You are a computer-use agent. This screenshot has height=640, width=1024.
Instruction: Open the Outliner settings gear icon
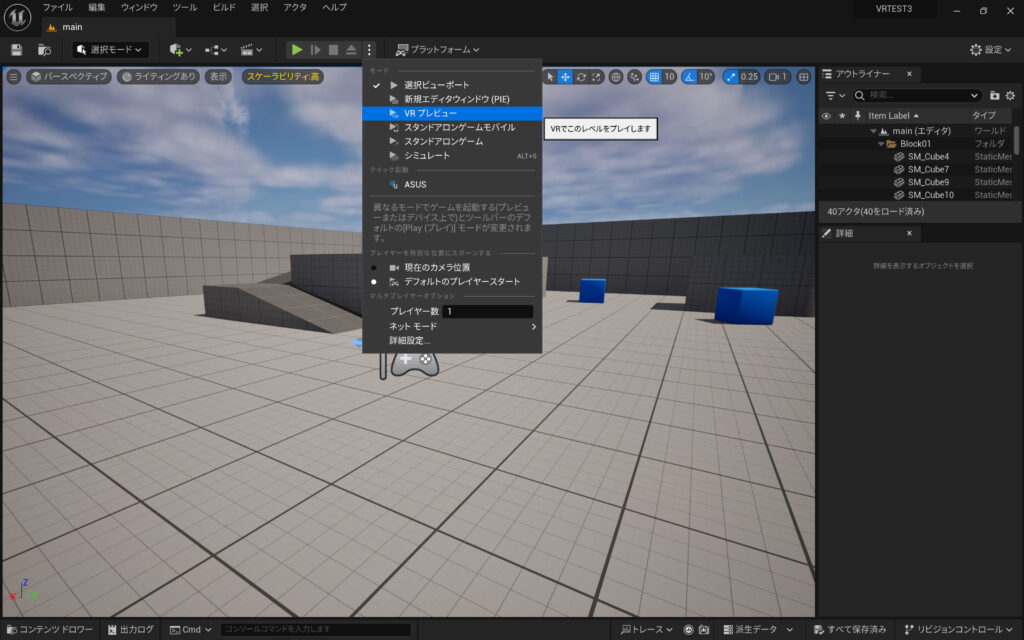pyautogui.click(x=1008, y=95)
